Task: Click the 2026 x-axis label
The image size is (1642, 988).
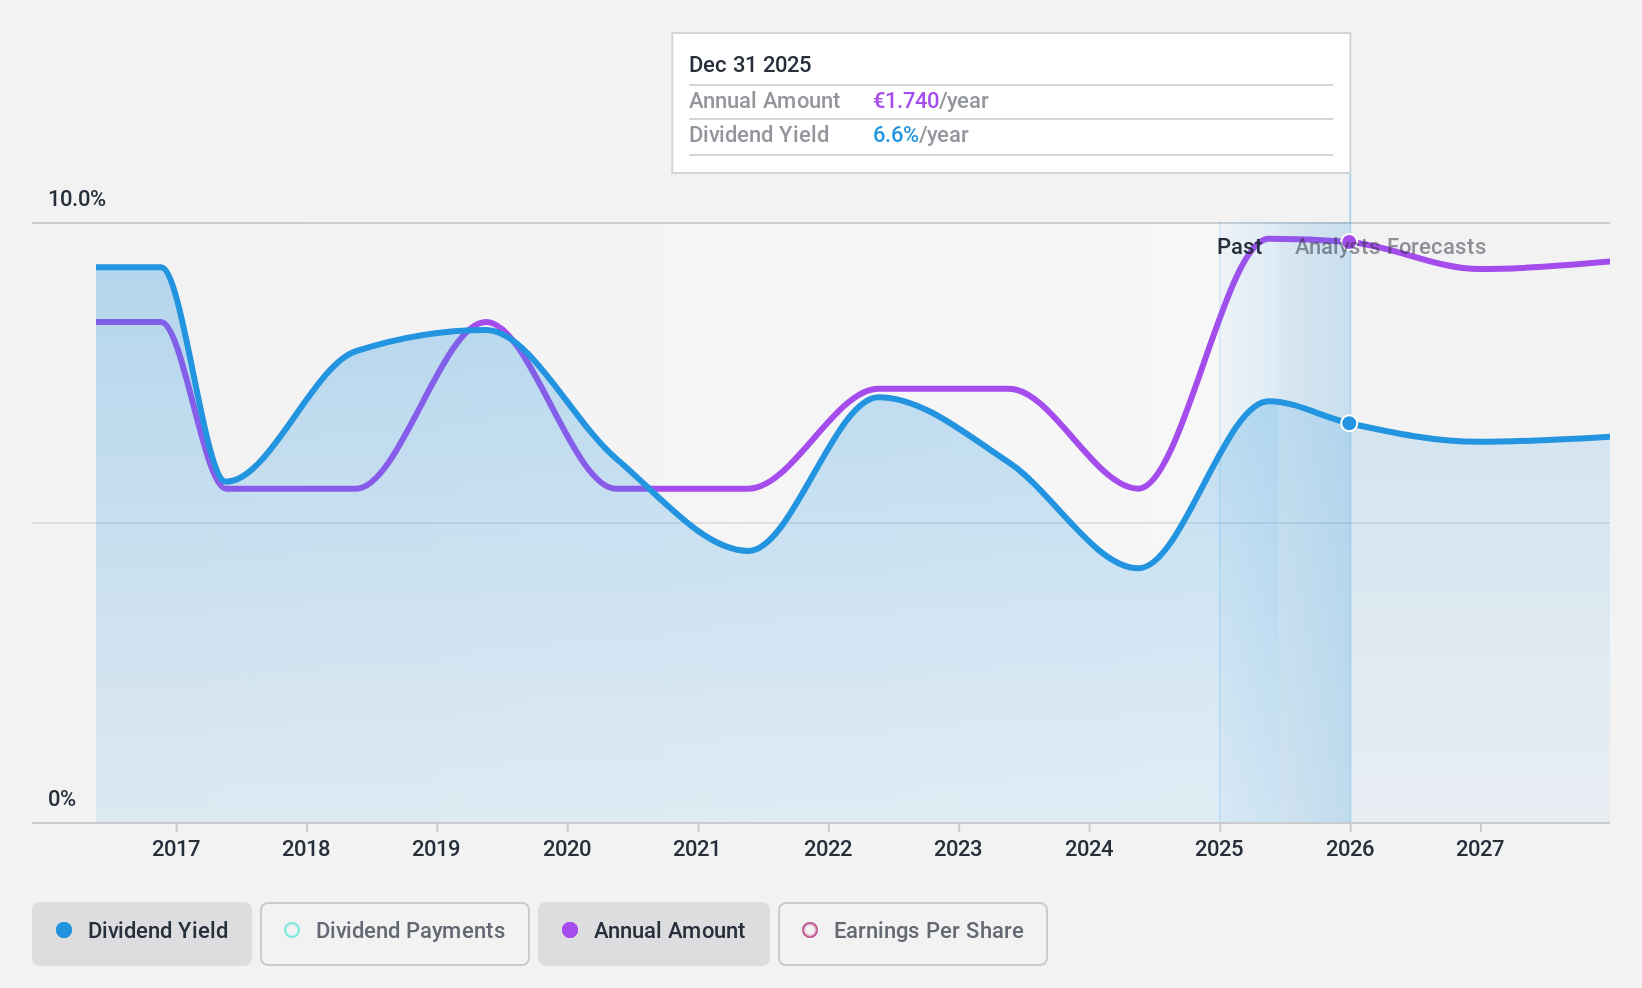Action: point(1350,849)
